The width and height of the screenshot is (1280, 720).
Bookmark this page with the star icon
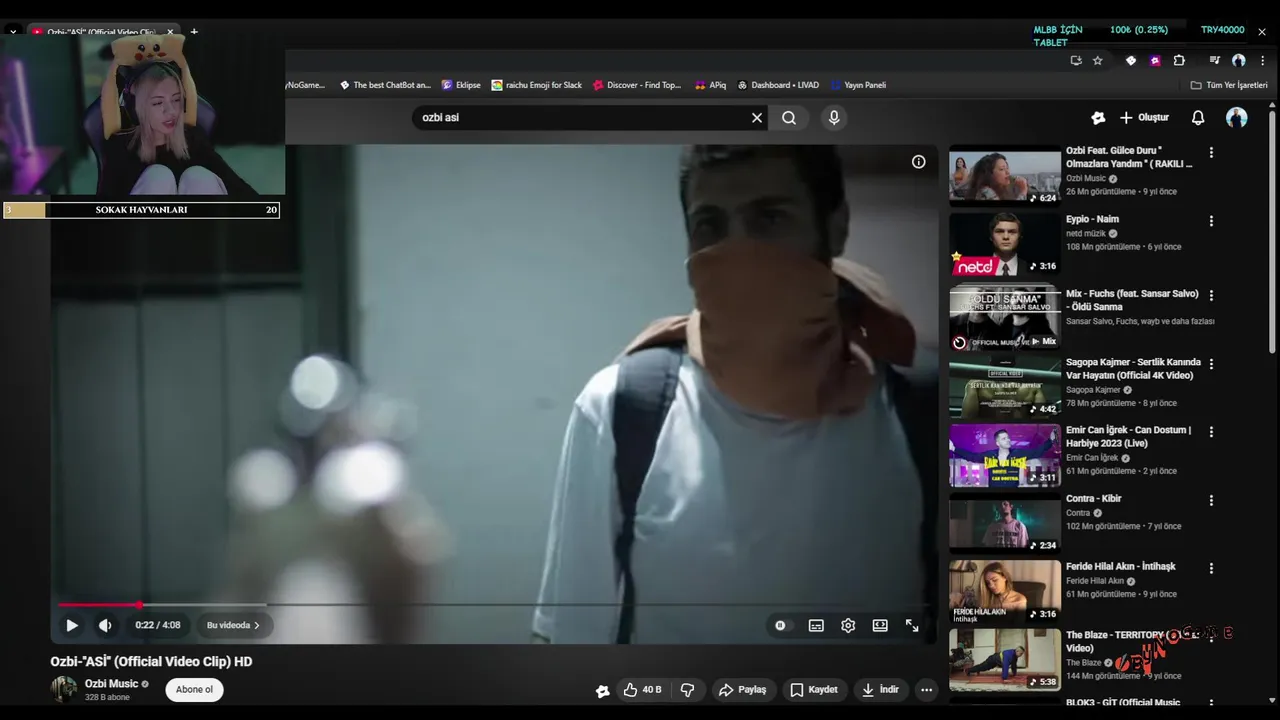pos(1097,61)
